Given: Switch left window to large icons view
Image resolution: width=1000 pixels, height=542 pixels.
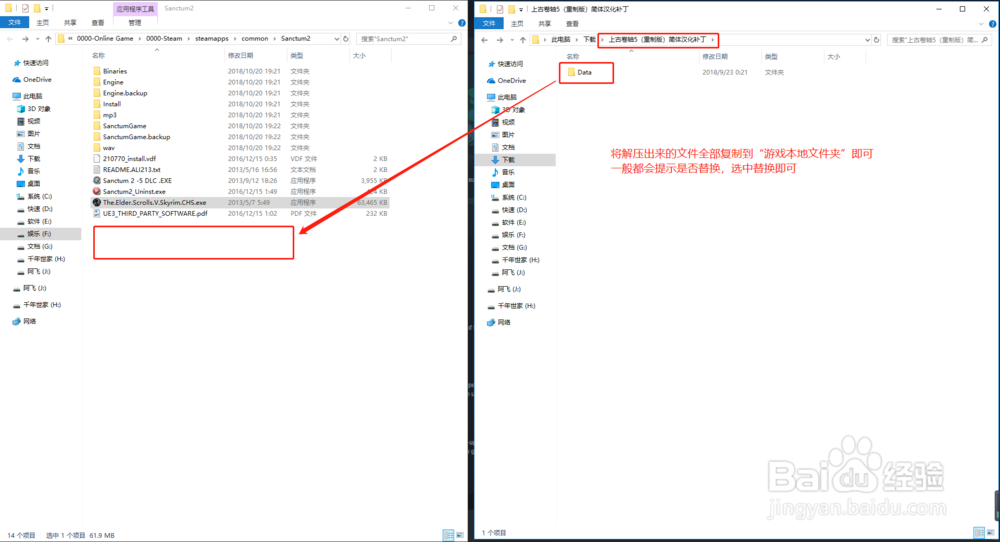Looking at the screenshot, I should (460, 535).
